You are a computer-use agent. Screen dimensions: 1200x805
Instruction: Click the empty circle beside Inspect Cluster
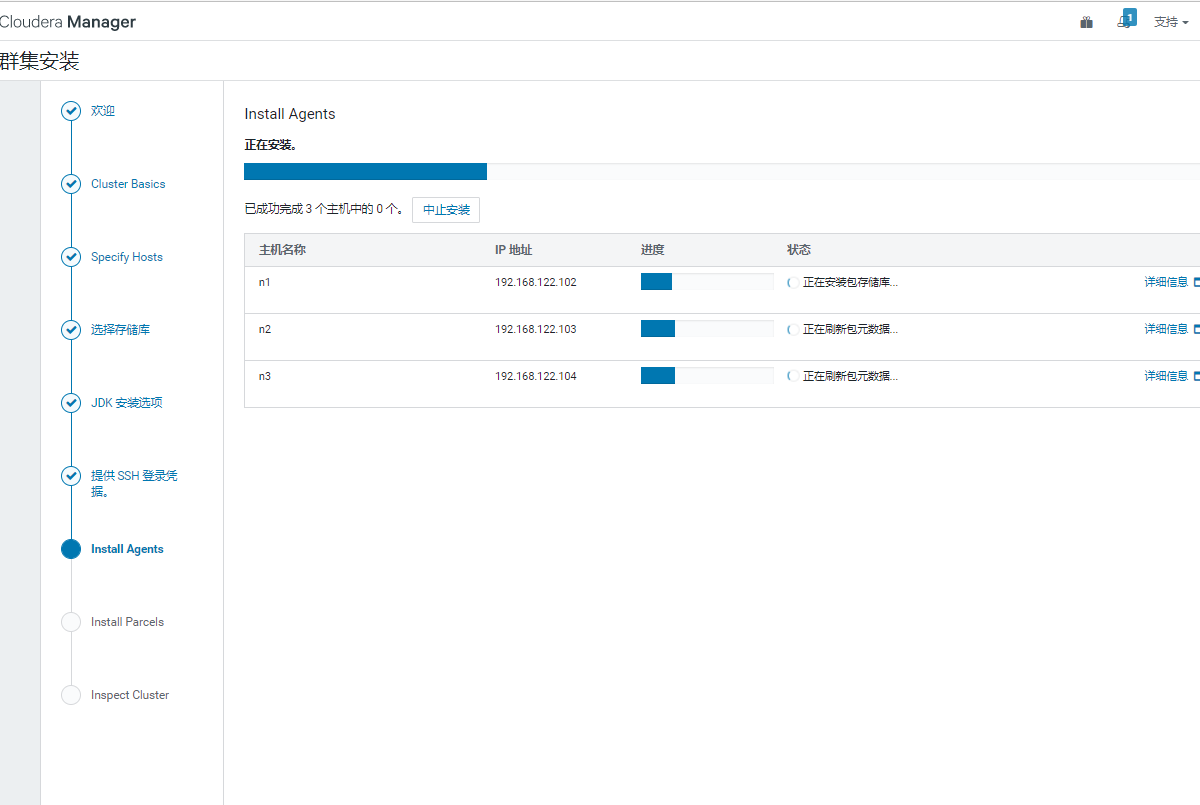coord(71,695)
